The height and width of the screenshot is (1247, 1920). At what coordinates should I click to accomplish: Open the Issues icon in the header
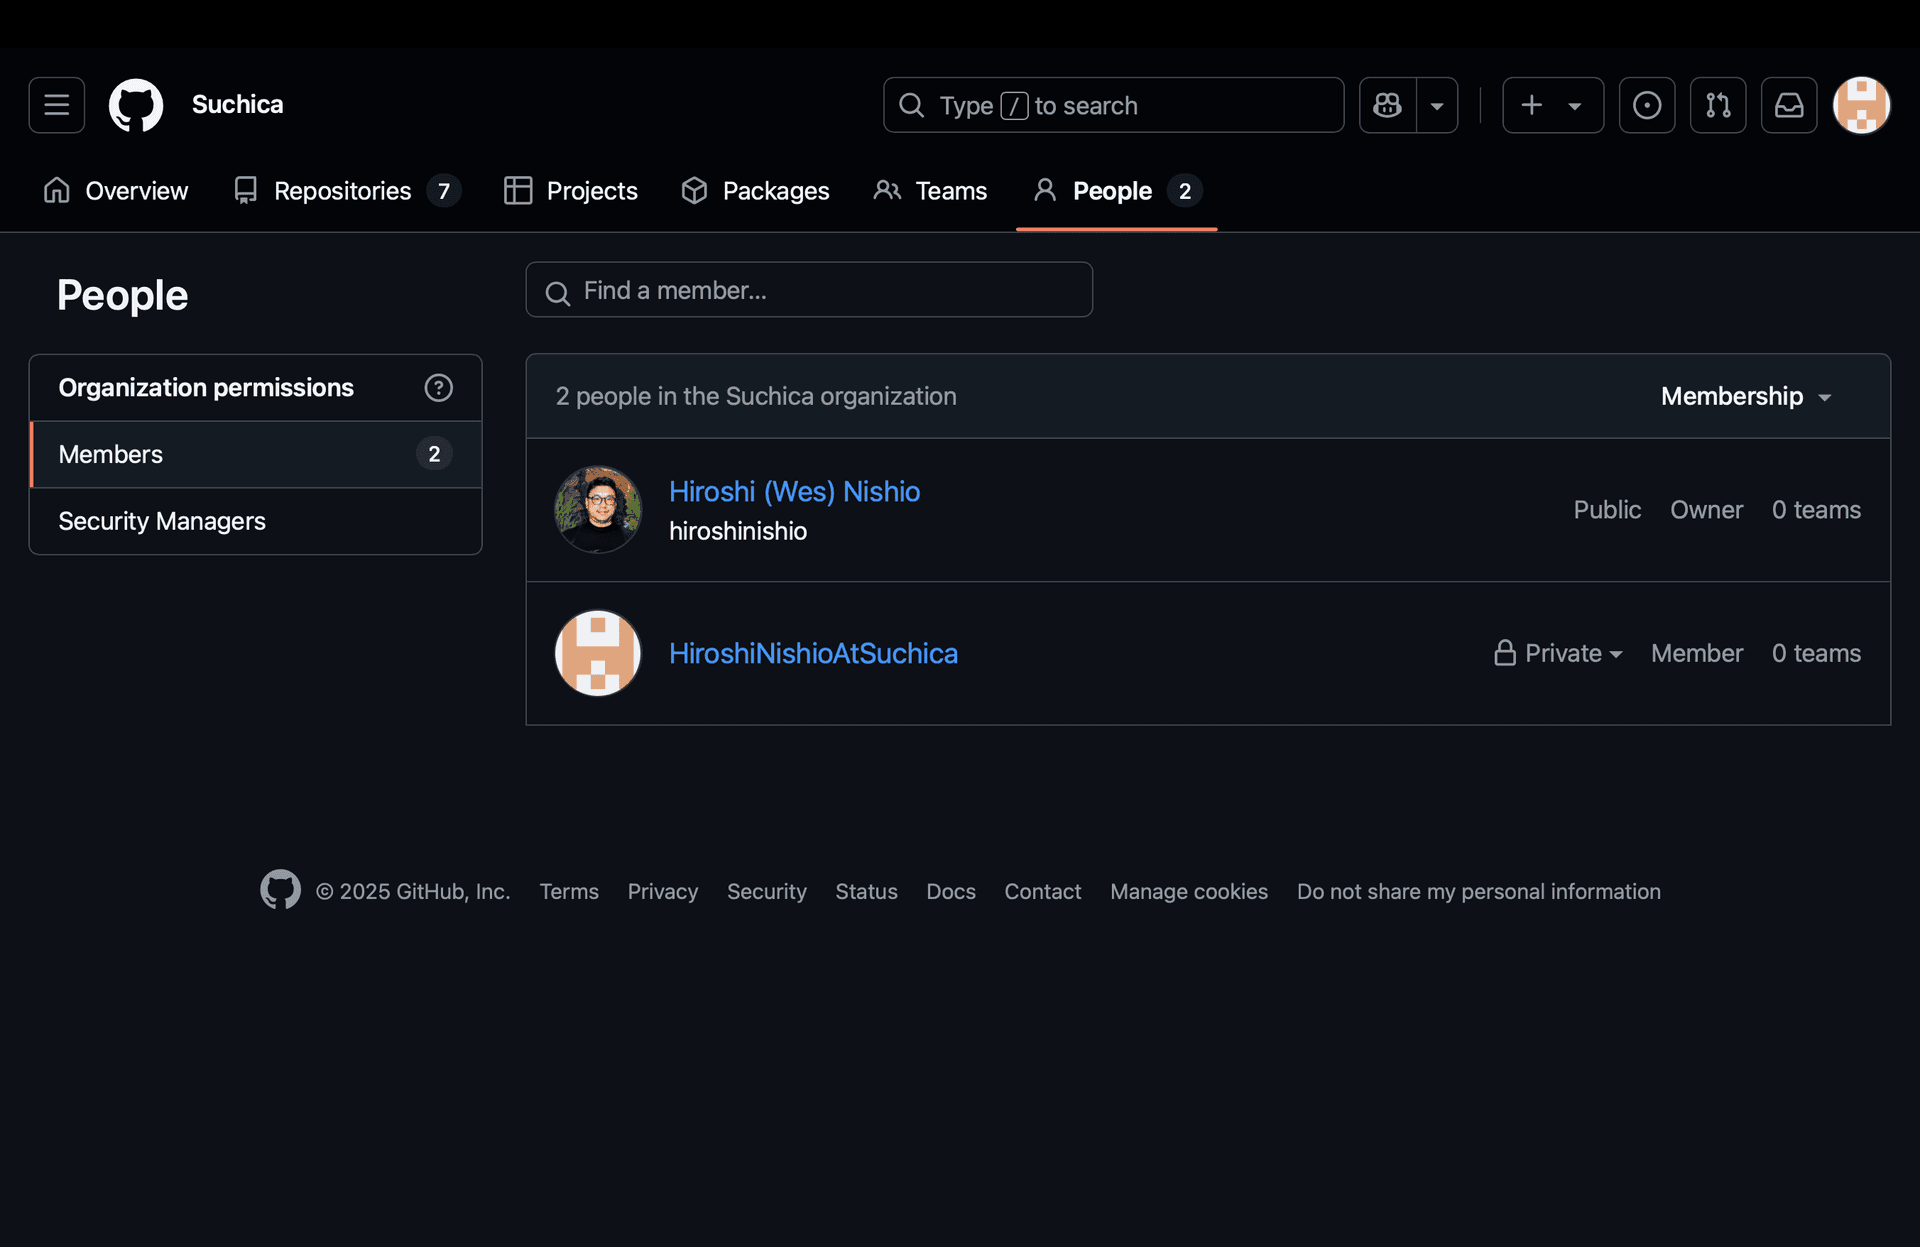(1646, 105)
